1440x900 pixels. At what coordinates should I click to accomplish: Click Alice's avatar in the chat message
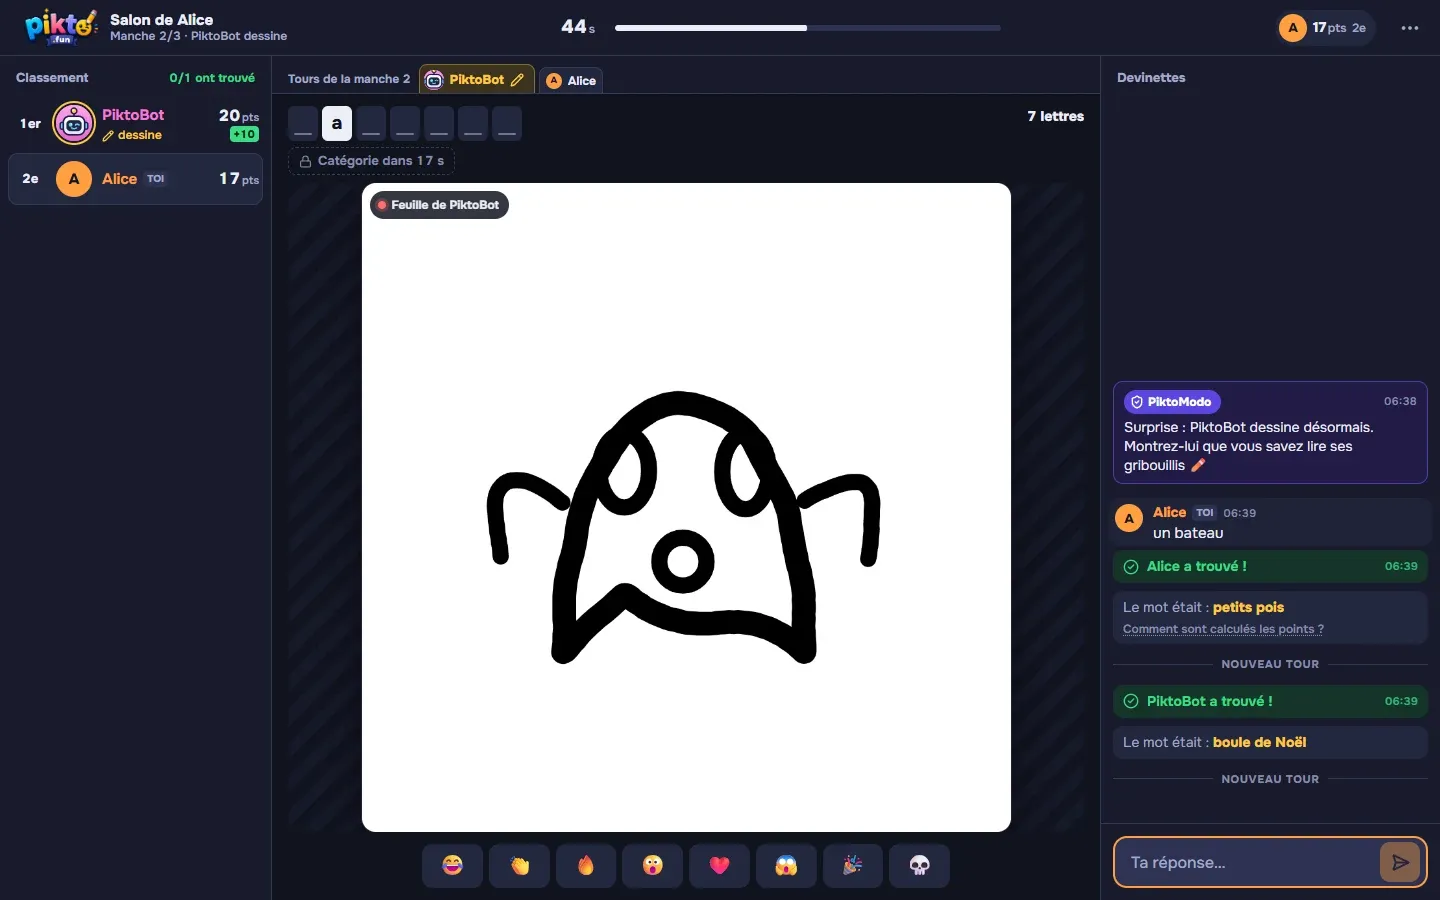tap(1129, 518)
